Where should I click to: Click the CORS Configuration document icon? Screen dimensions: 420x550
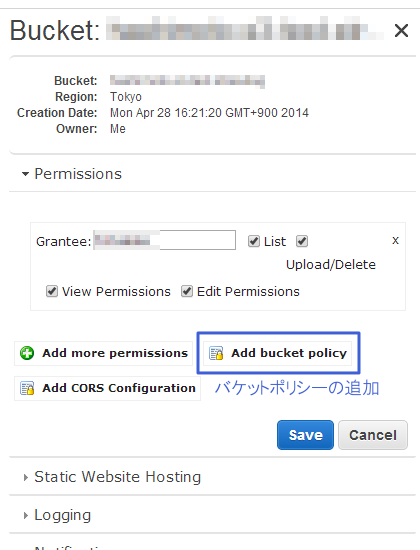[x=27, y=388]
